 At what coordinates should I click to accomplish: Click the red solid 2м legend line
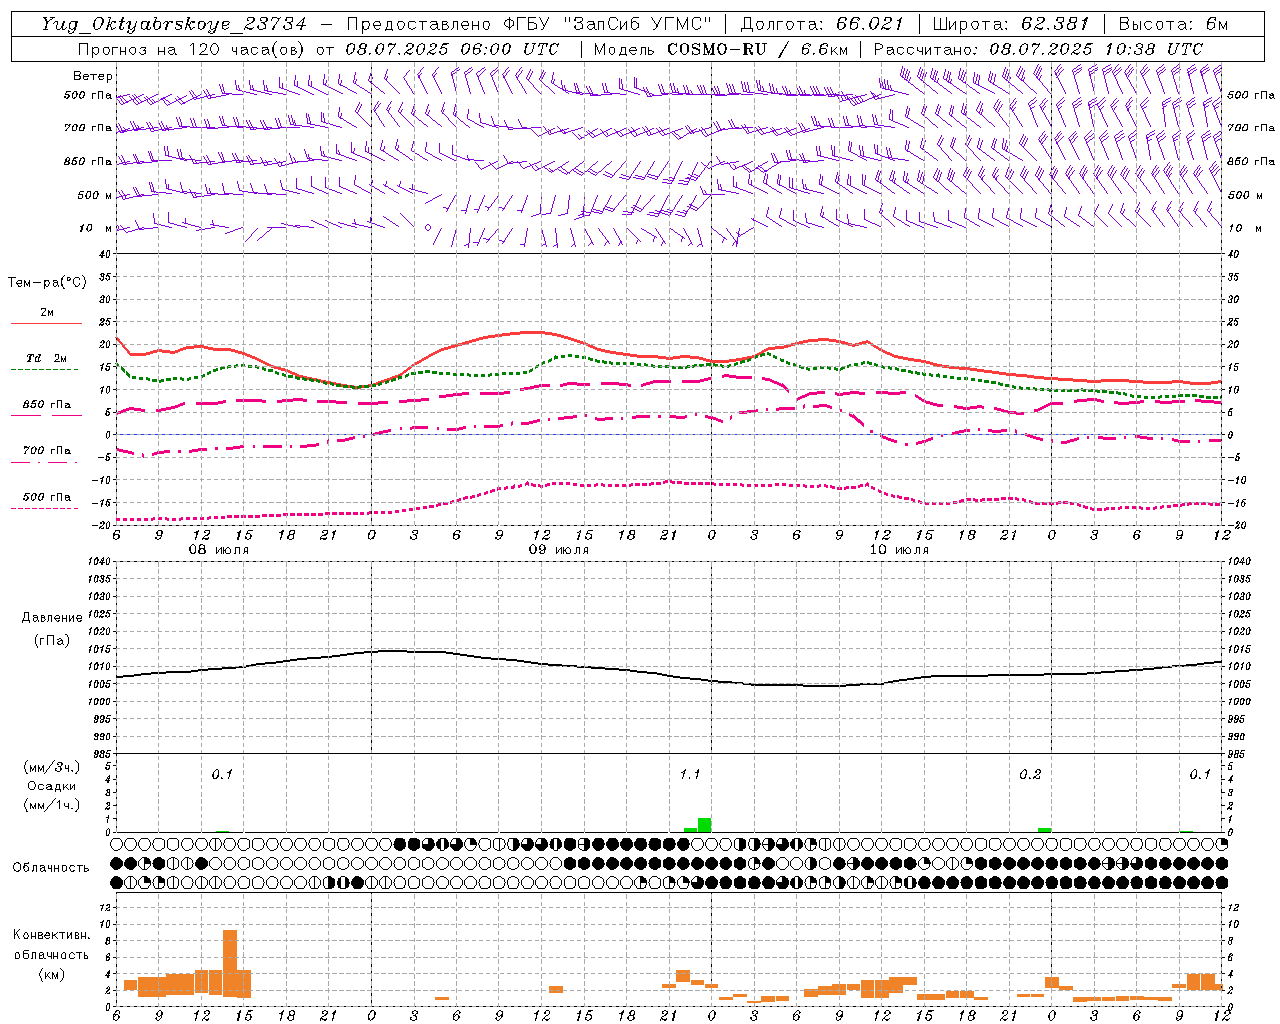pyautogui.click(x=46, y=323)
